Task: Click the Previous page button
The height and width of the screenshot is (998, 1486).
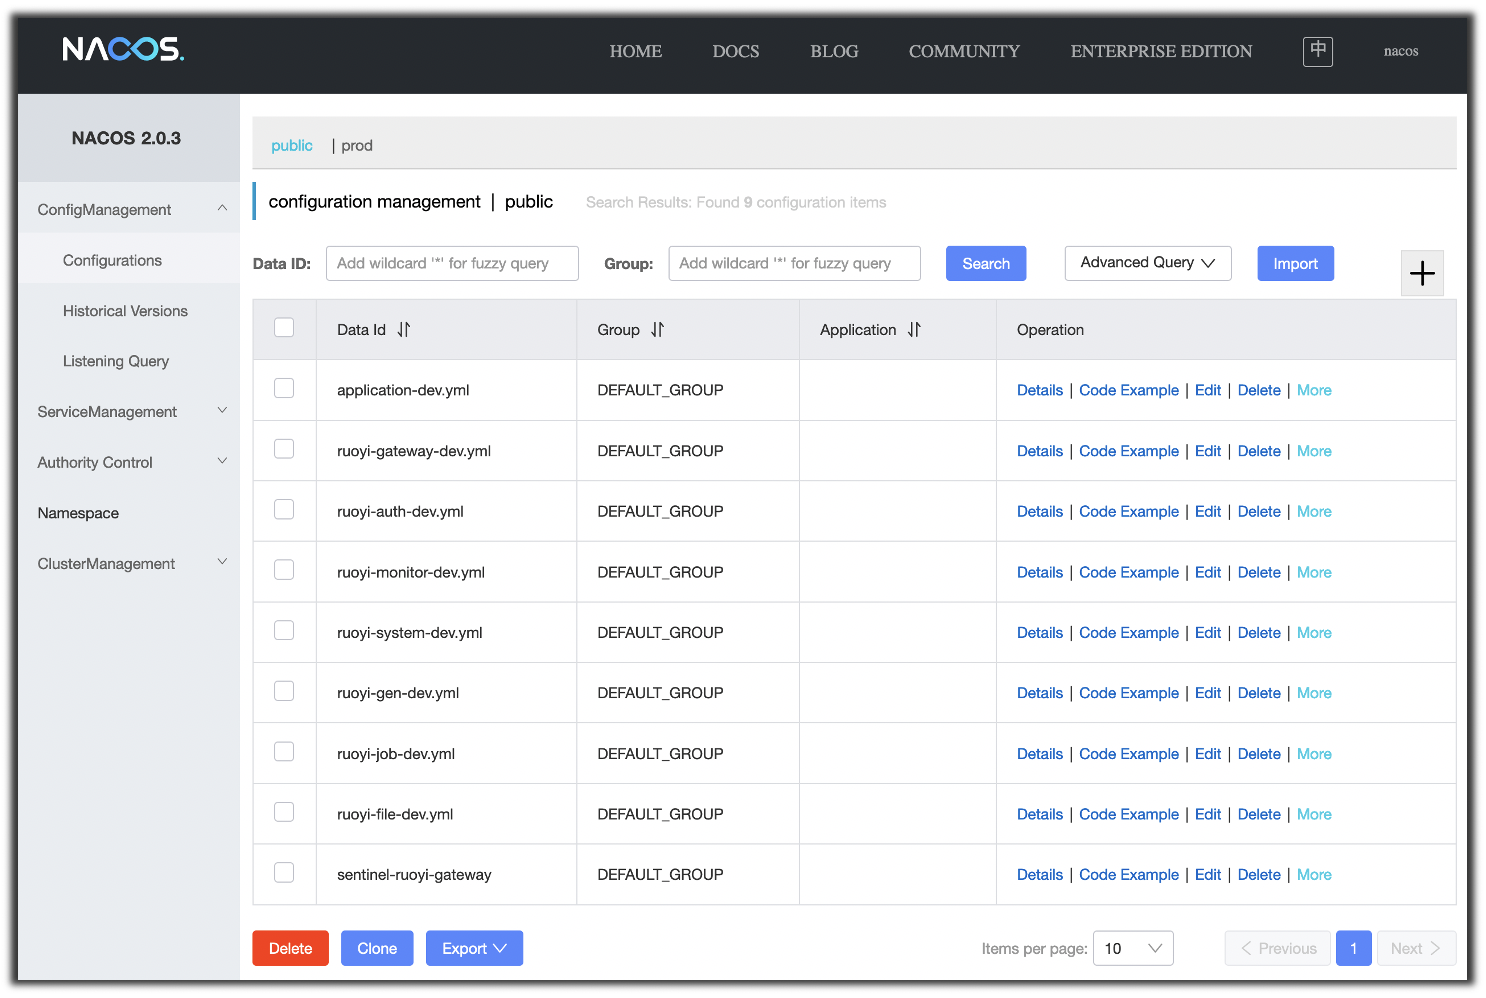Action: pos(1278,948)
